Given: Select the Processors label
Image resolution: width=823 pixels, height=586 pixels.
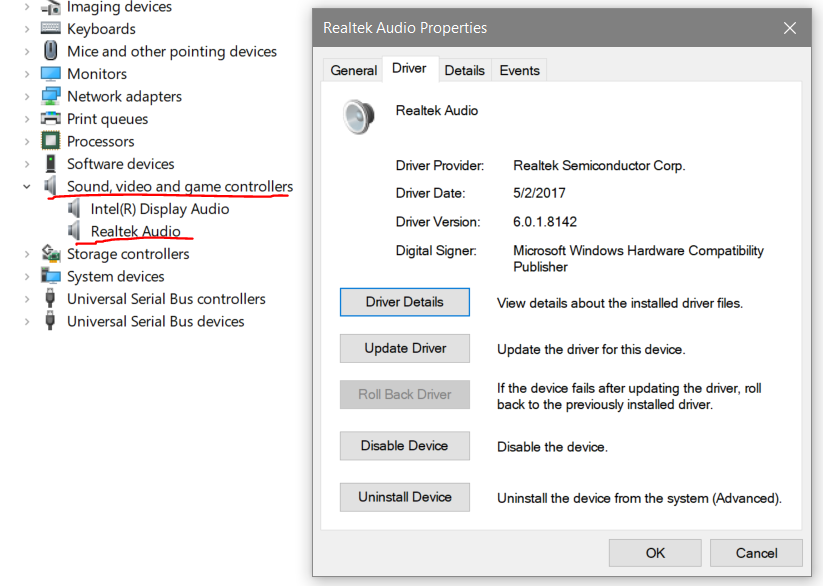Looking at the screenshot, I should tap(101, 142).
